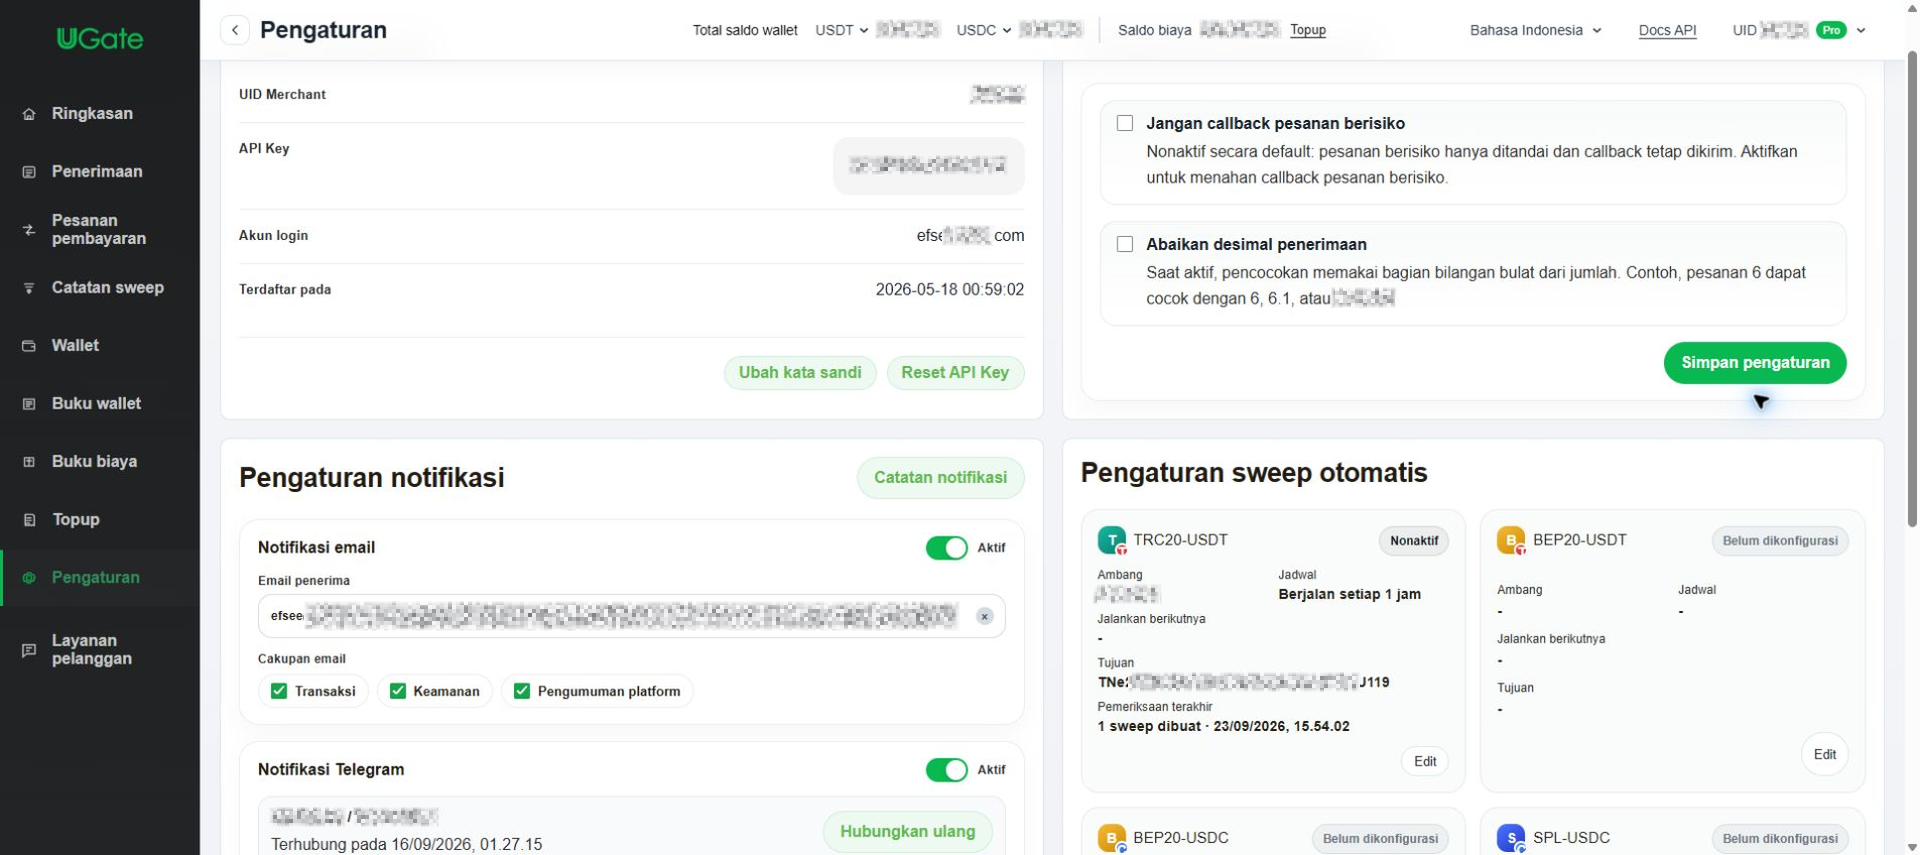Click the Ringkasan home icon

(x=29, y=114)
